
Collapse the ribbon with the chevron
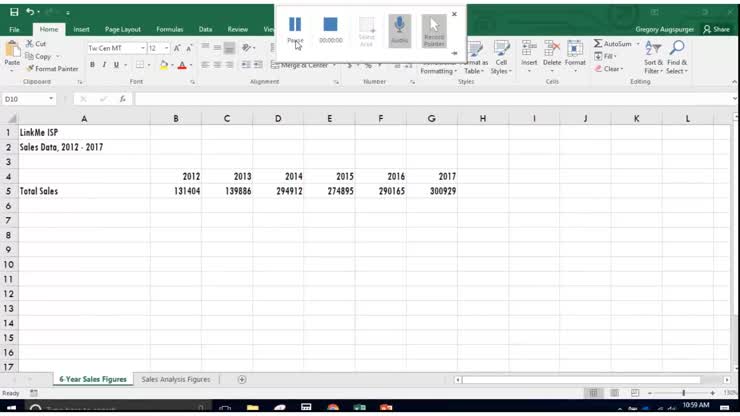(x=734, y=82)
